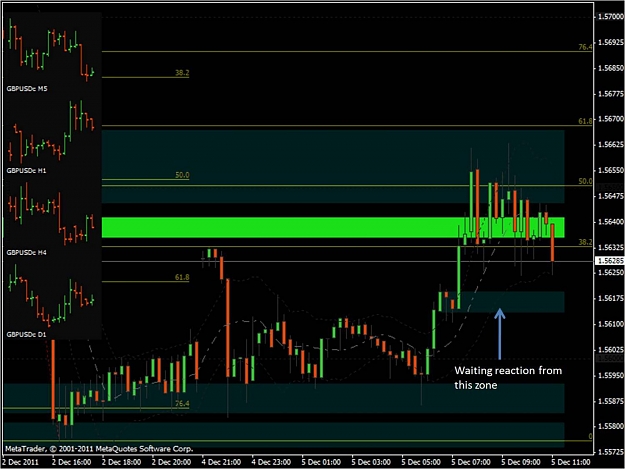This screenshot has width=625, height=469.
Task: Click the 'Waiting reaction from this zone' note
Action: 508,378
